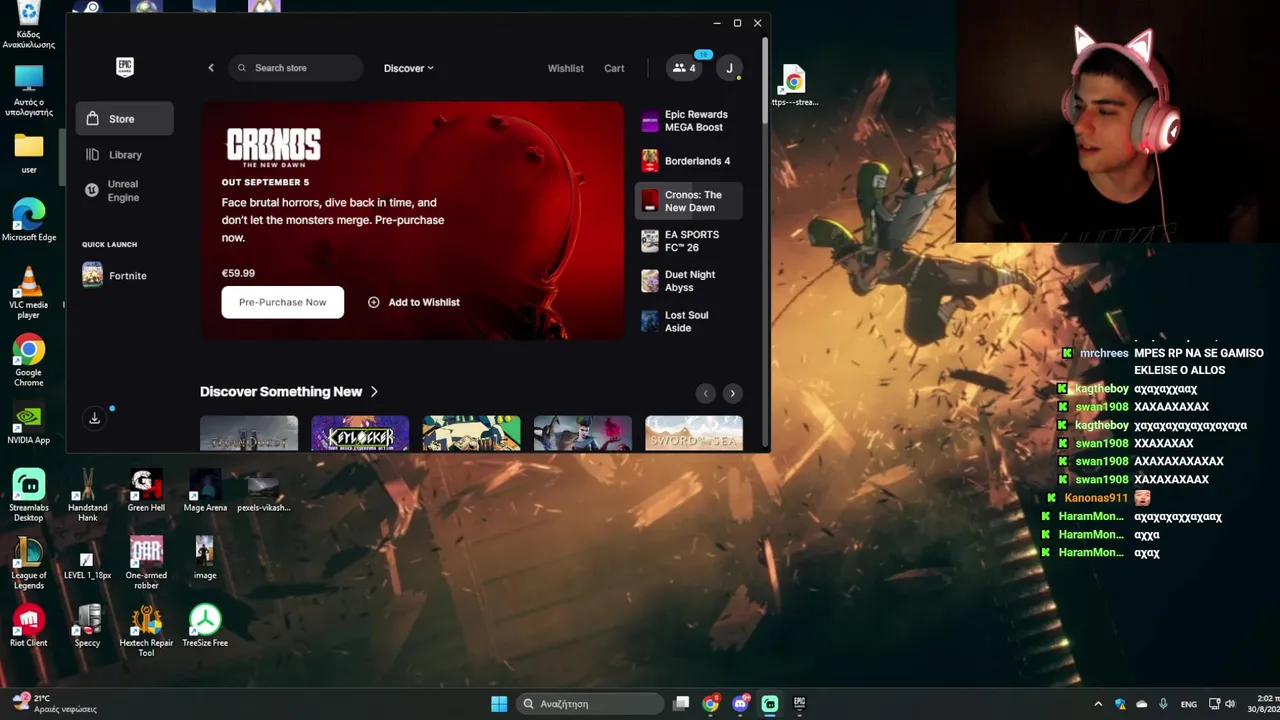Click the Google Chrome desktop icon
Screen dimensions: 1280x720
pyautogui.click(x=29, y=360)
